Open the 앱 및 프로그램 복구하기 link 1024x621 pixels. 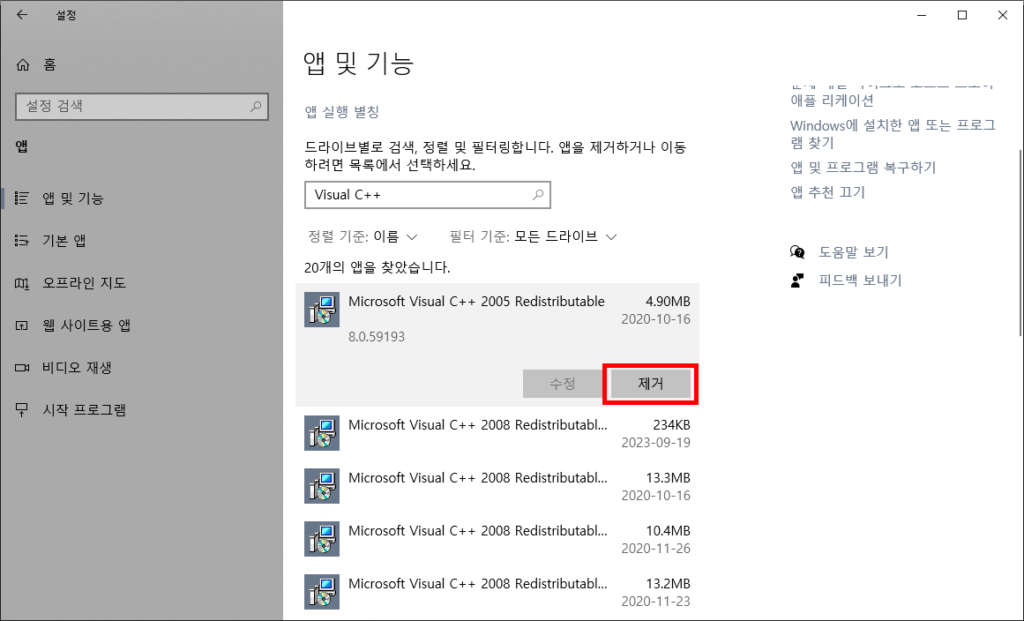click(x=863, y=168)
